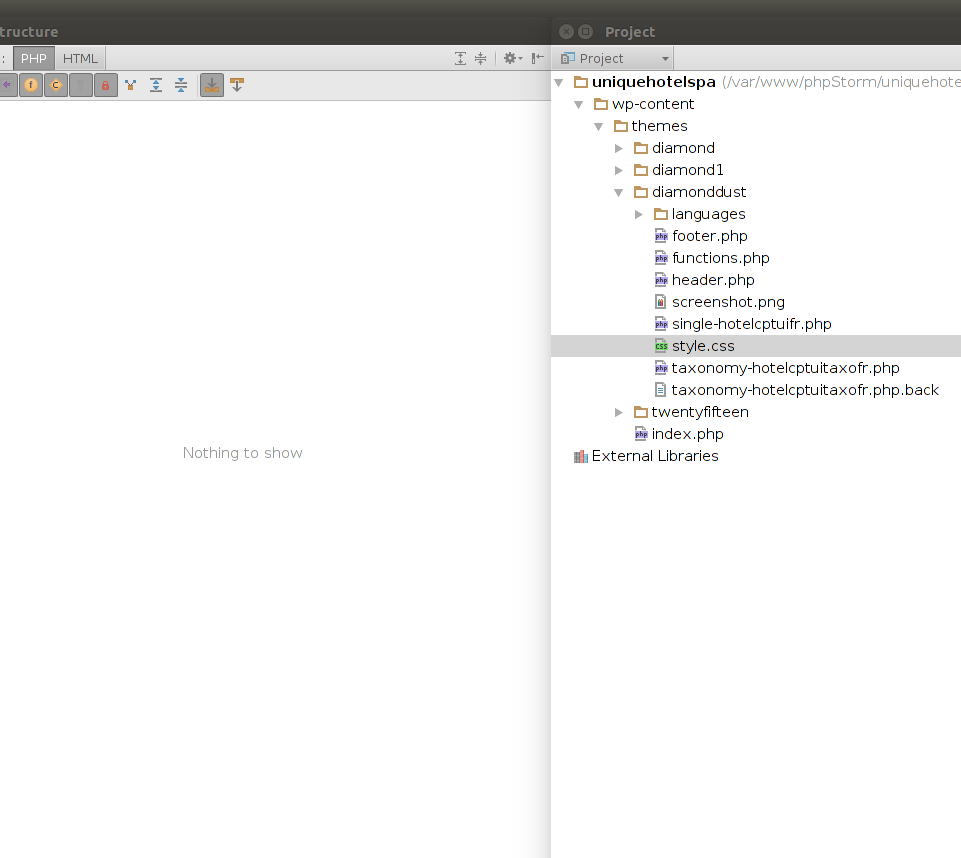
Task: Select taxonomy-hotelcptuitaxofr.php.back file name
Action: [805, 390]
